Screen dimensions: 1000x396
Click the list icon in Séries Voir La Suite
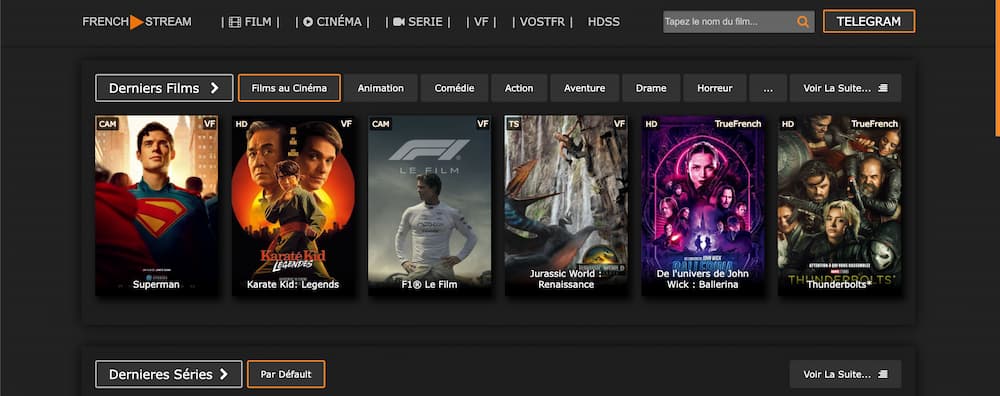883,374
